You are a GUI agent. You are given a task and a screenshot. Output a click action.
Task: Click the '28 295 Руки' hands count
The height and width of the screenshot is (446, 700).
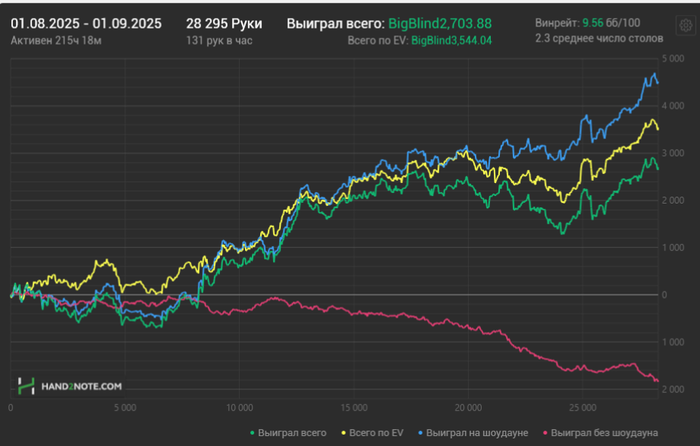(x=224, y=24)
